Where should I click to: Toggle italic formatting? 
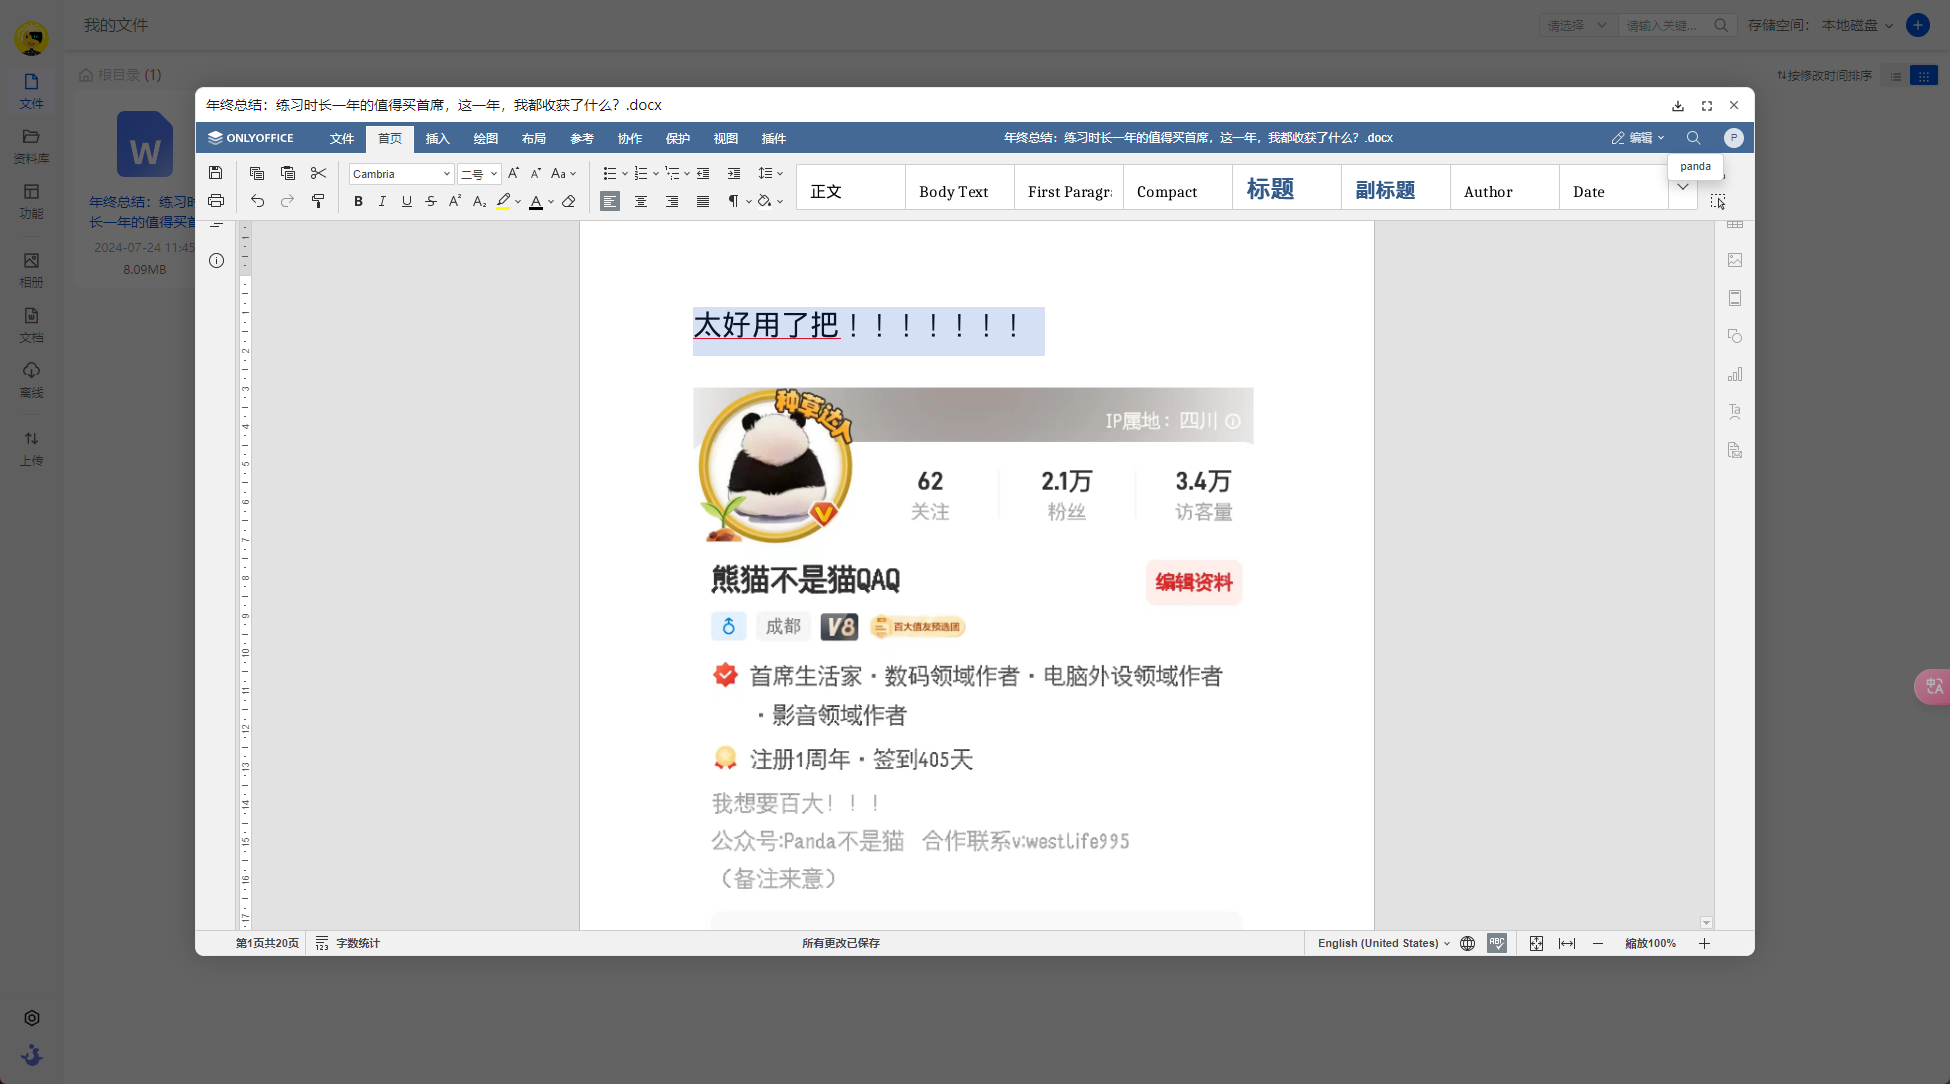pyautogui.click(x=382, y=201)
